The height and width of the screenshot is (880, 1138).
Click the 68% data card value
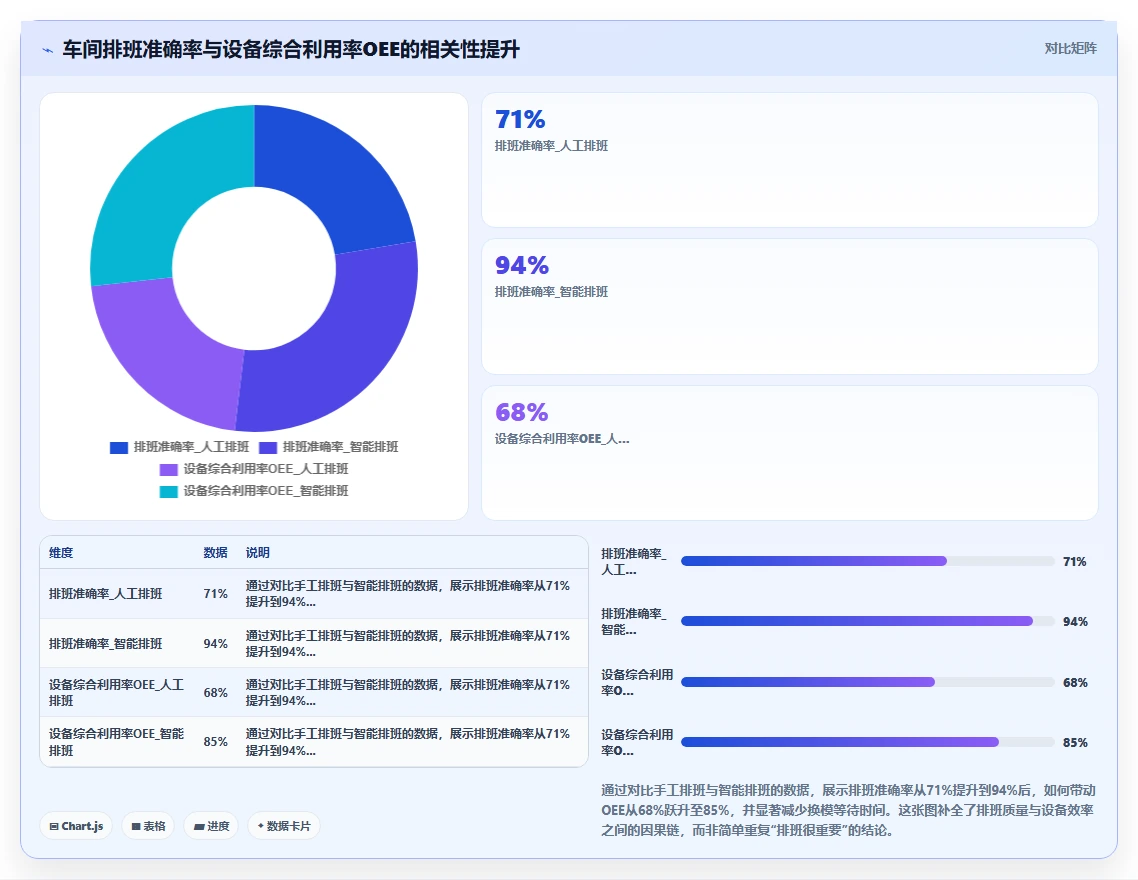(521, 412)
